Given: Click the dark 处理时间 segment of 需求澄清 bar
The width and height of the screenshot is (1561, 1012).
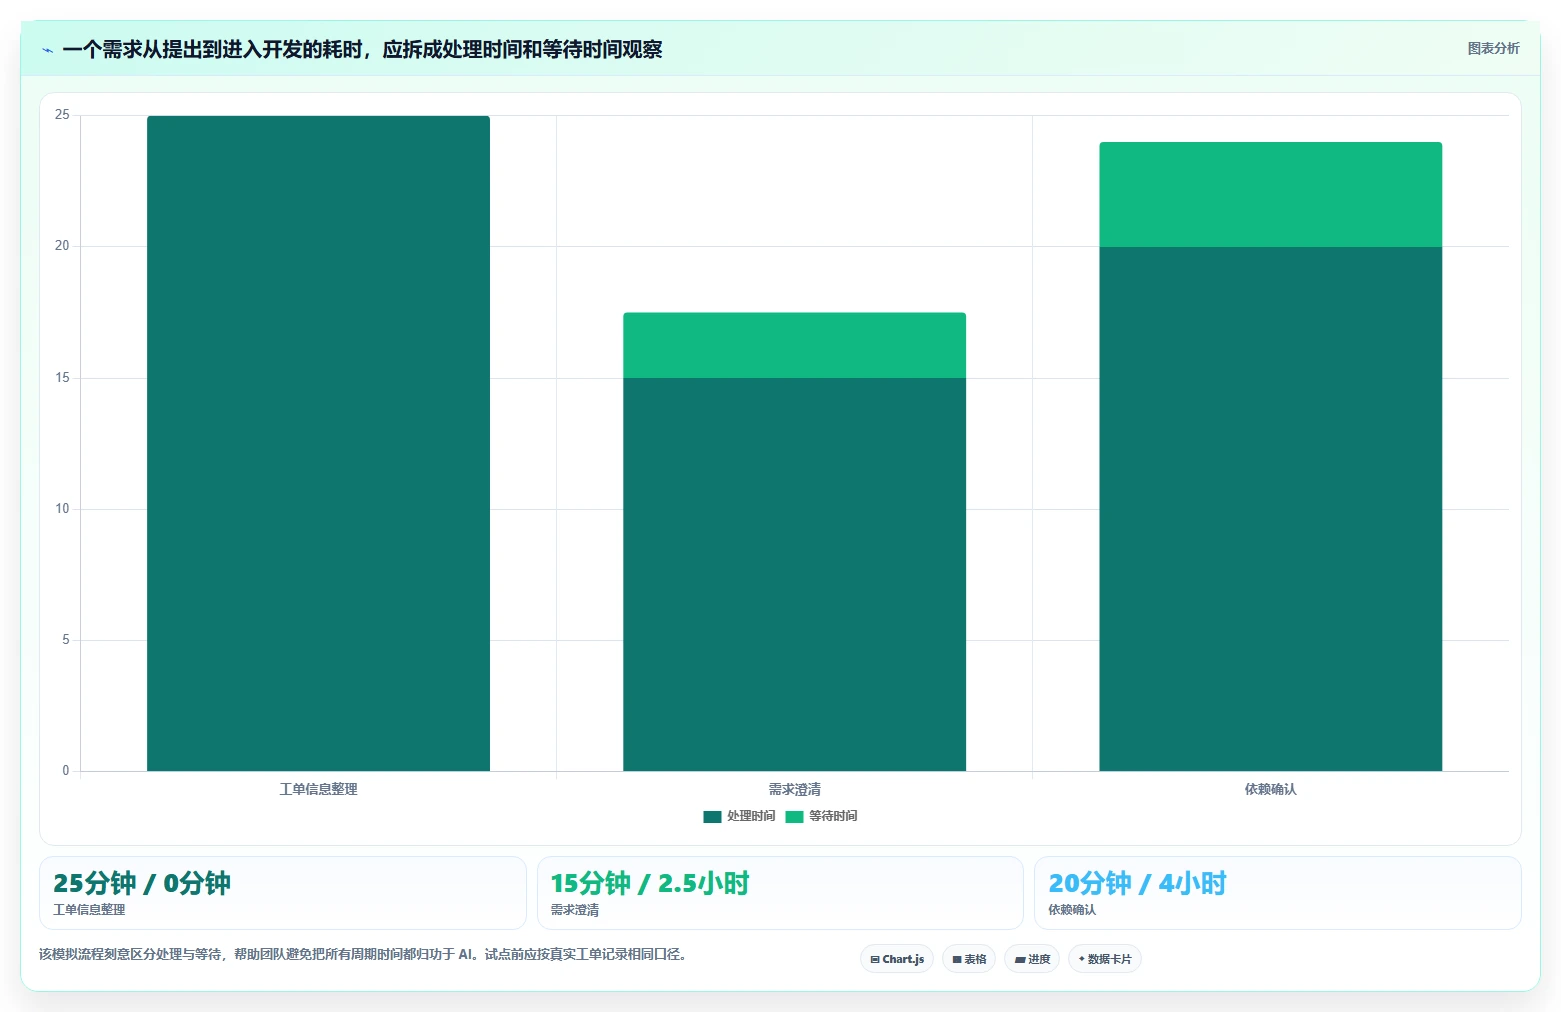Looking at the screenshot, I should (x=795, y=574).
